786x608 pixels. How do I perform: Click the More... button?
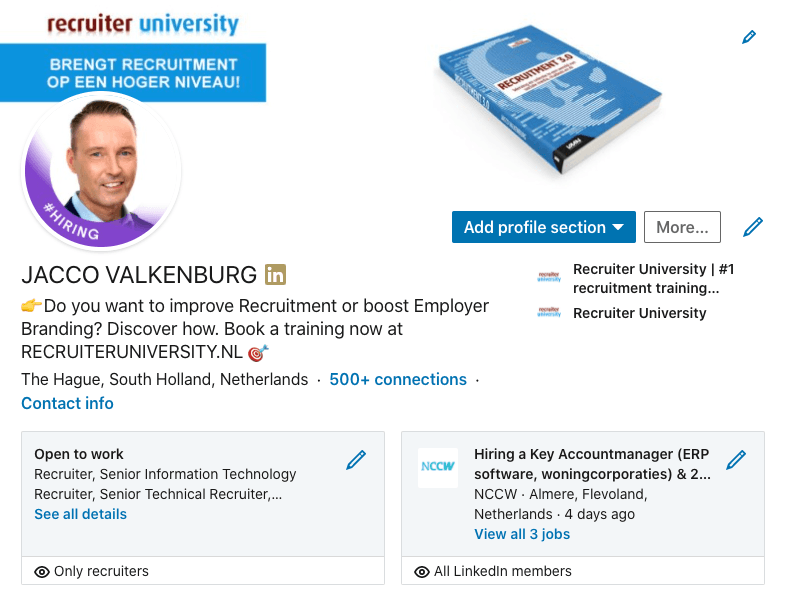[x=682, y=227]
